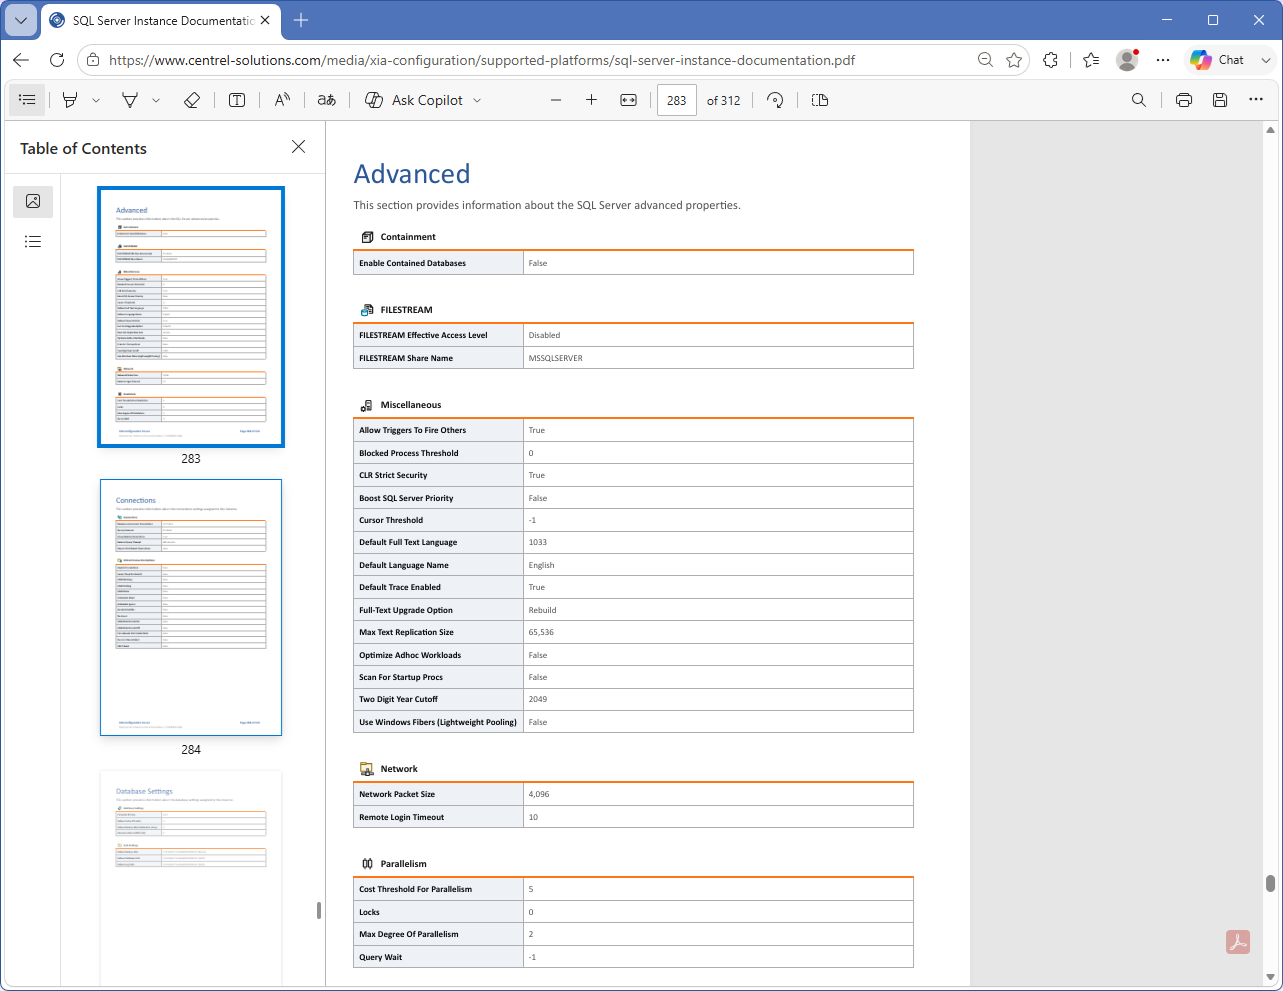Click 'Max Text Replication Size' label
This screenshot has height=991, width=1283.
click(406, 632)
